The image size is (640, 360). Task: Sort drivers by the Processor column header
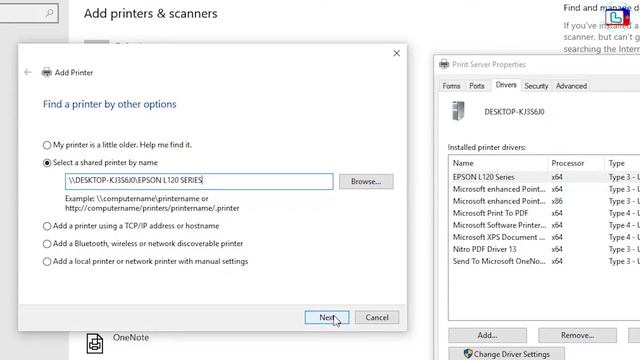pyautogui.click(x=576, y=163)
